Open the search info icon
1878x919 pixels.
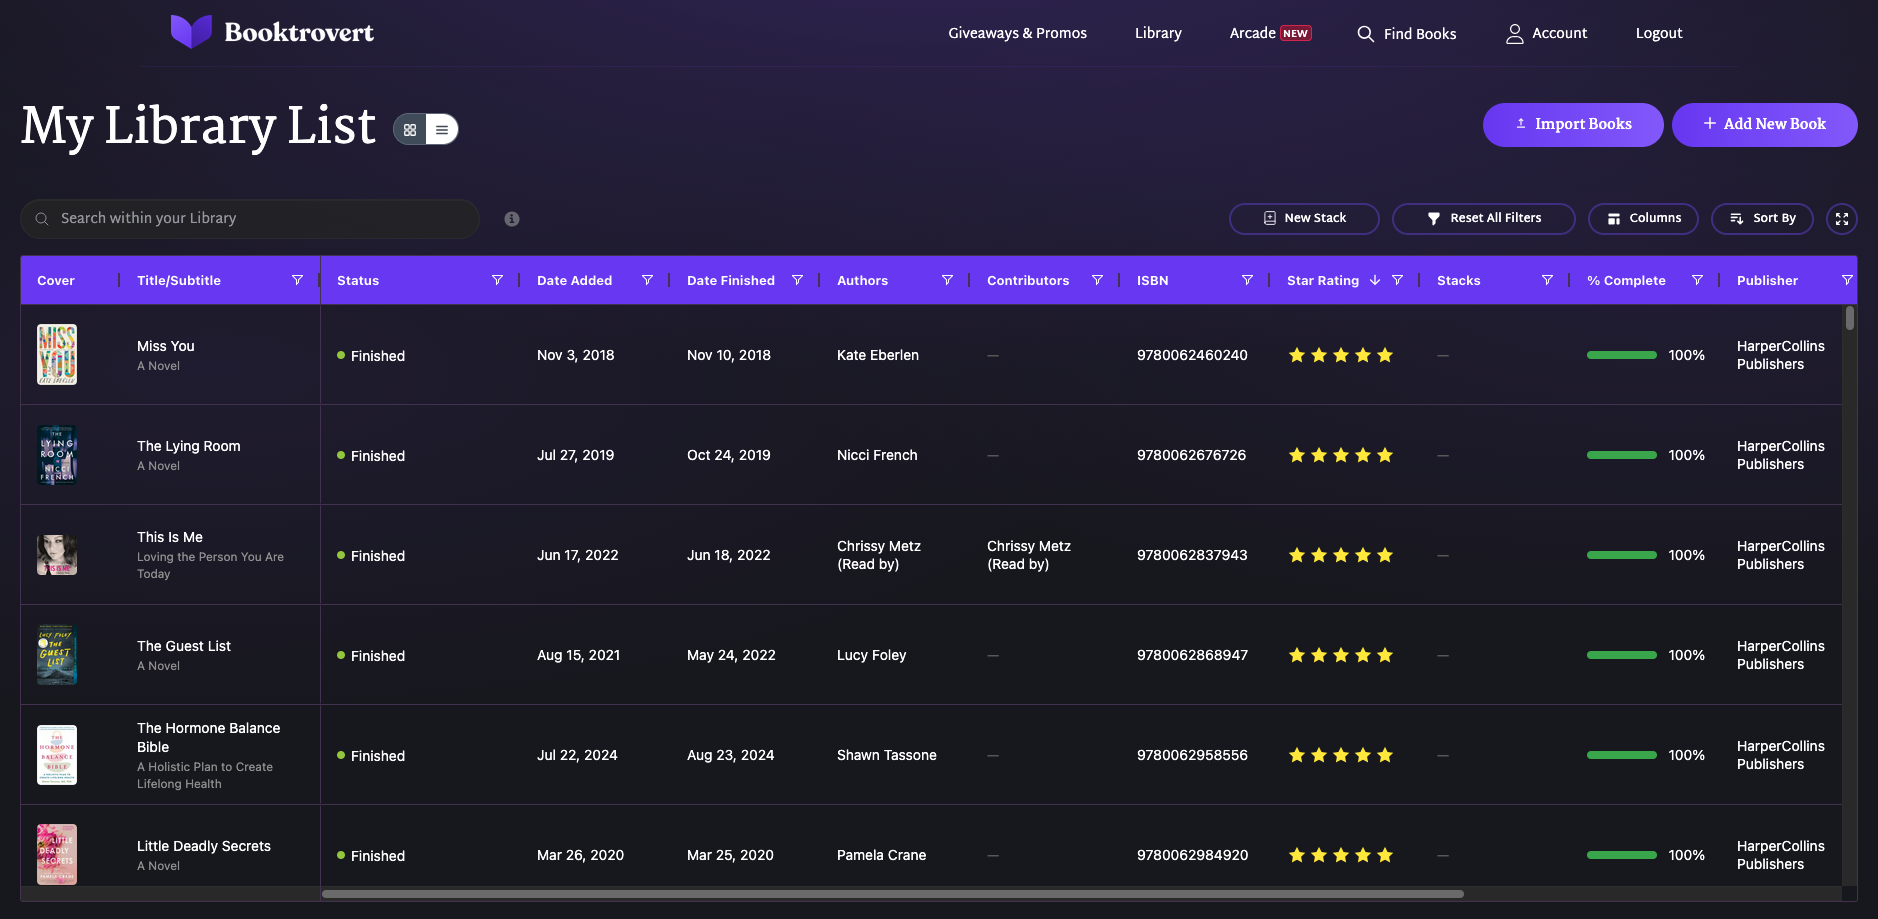[x=512, y=219]
